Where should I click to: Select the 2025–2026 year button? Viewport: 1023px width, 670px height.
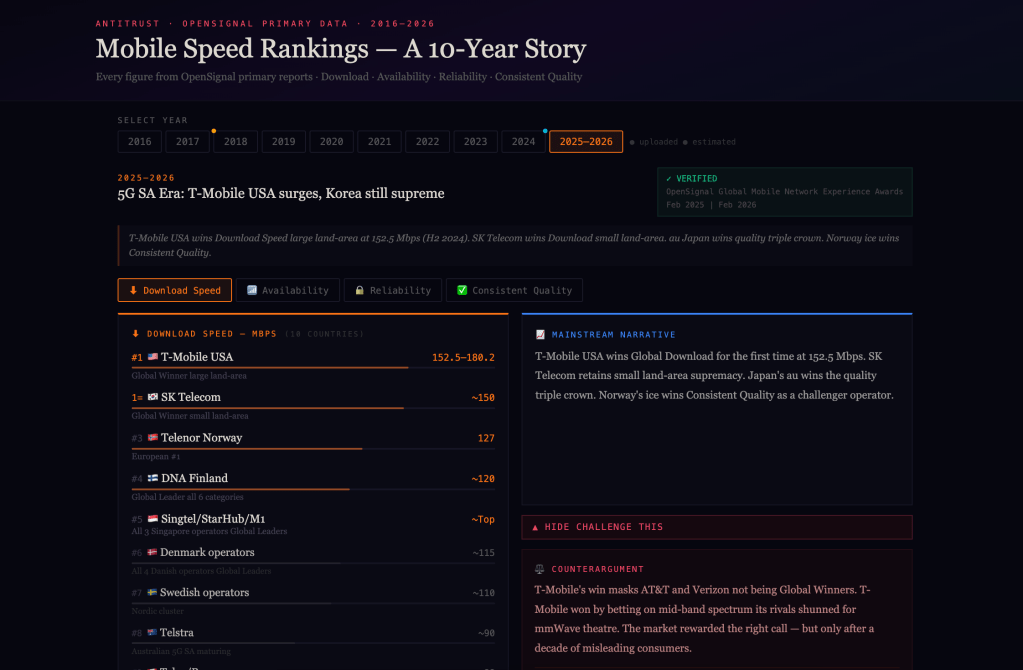pyautogui.click(x=586, y=142)
